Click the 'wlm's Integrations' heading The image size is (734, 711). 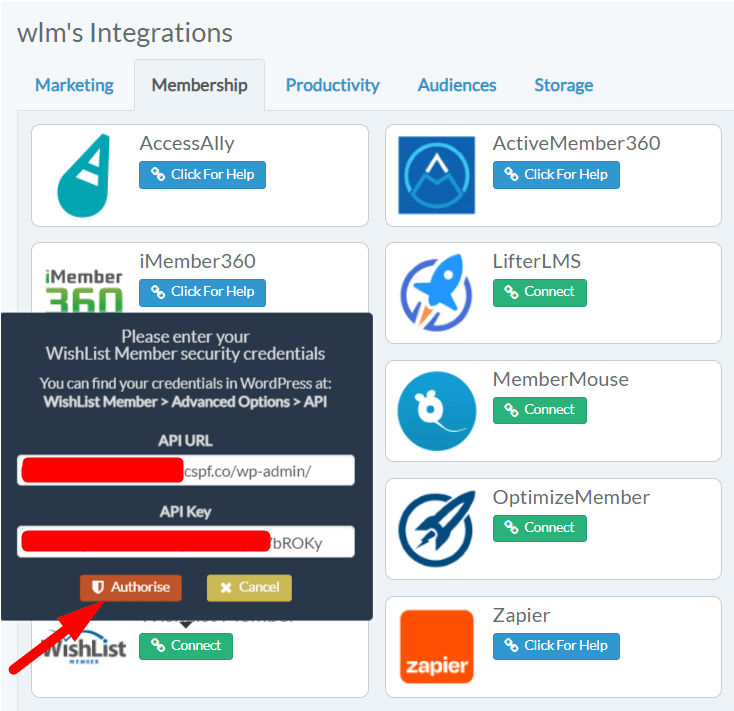125,33
